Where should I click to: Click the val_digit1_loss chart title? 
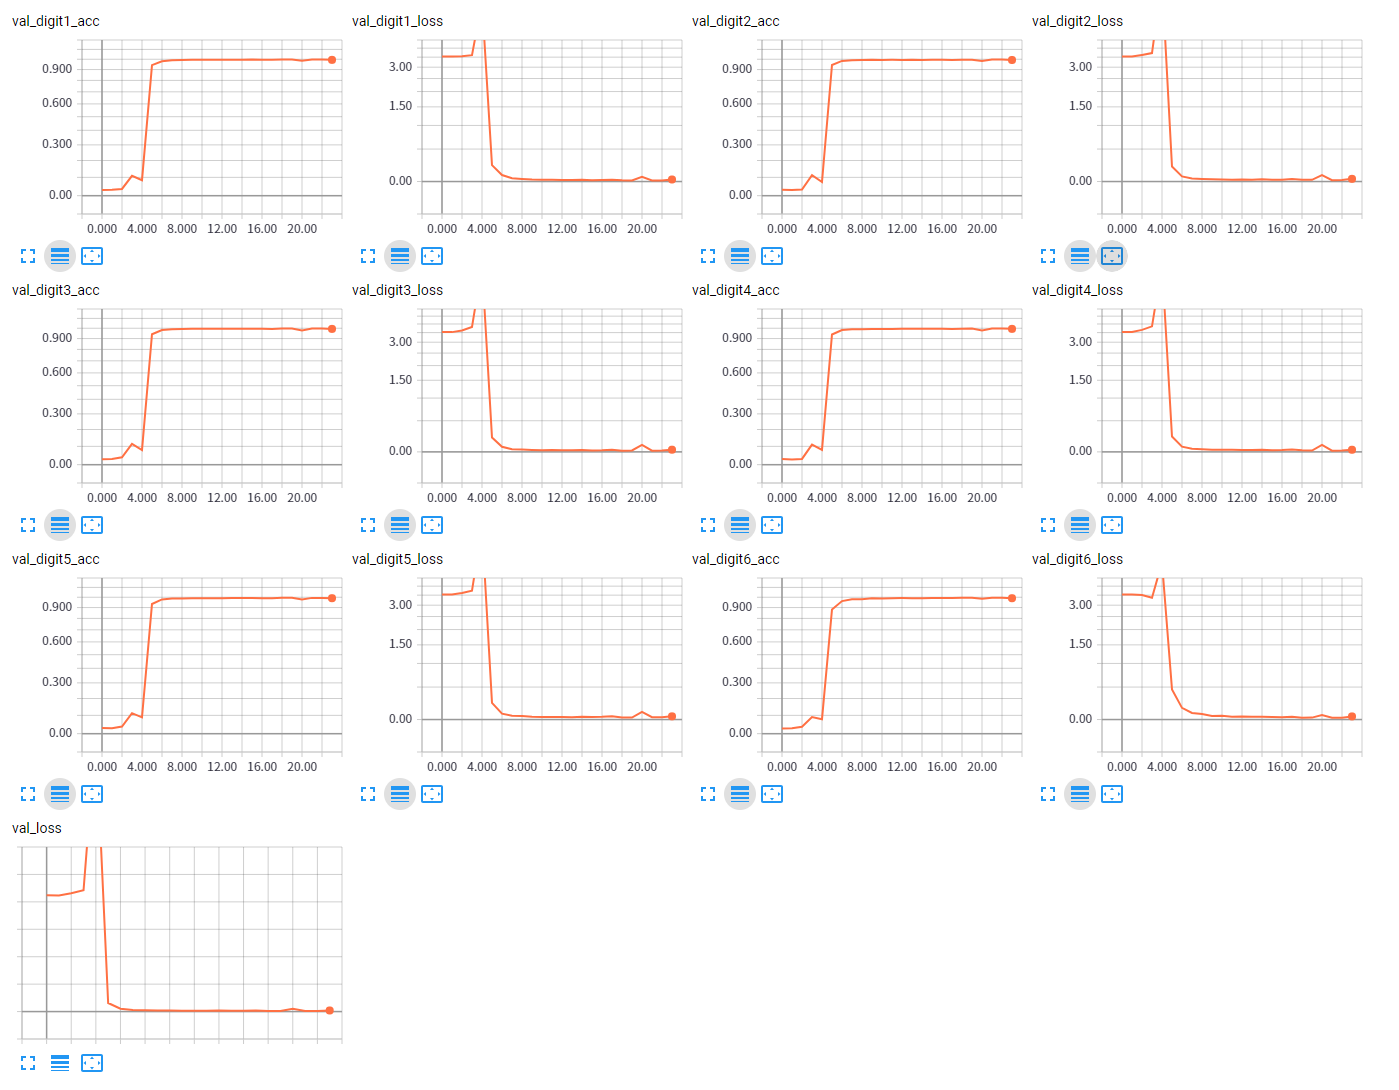pos(397,21)
